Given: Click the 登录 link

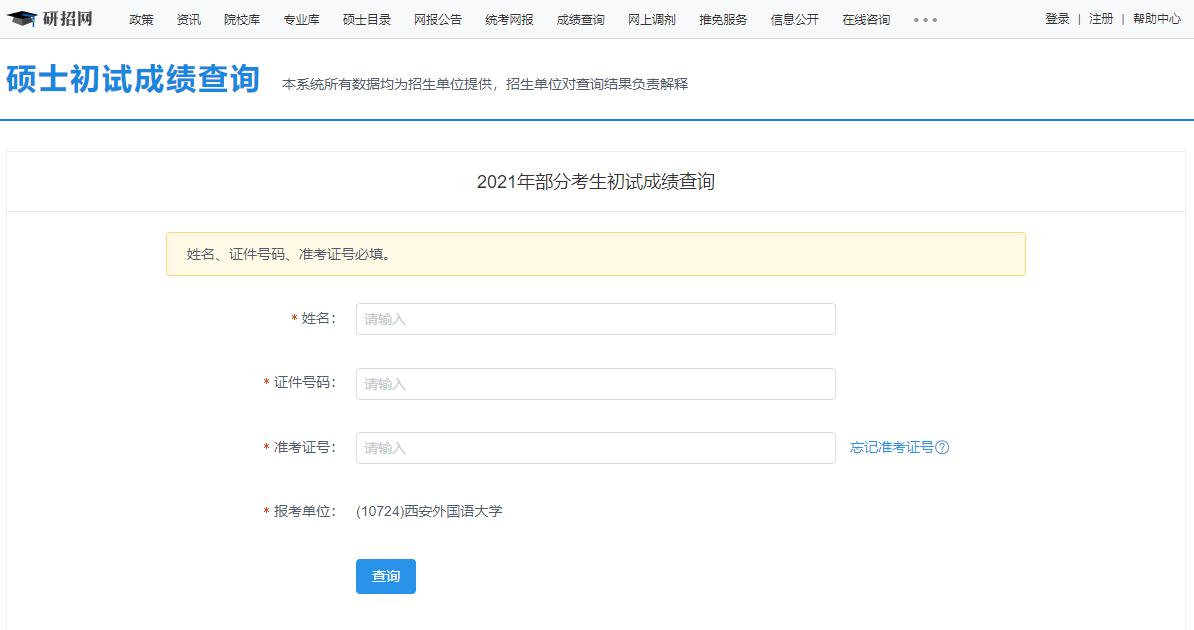Looking at the screenshot, I should point(1057,19).
